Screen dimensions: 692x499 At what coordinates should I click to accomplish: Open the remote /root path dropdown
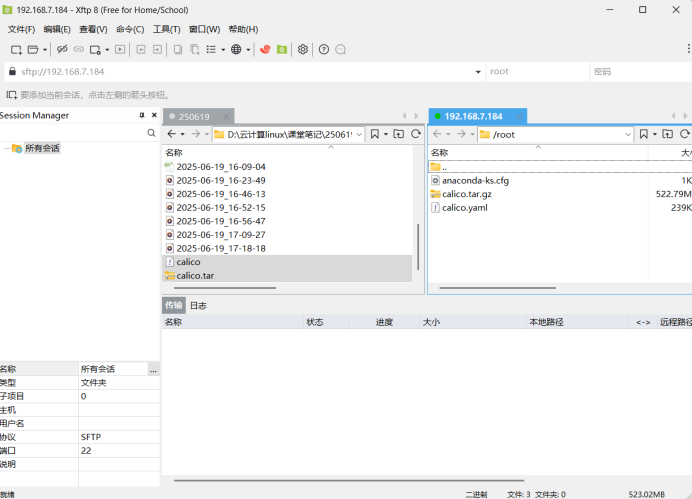point(628,134)
